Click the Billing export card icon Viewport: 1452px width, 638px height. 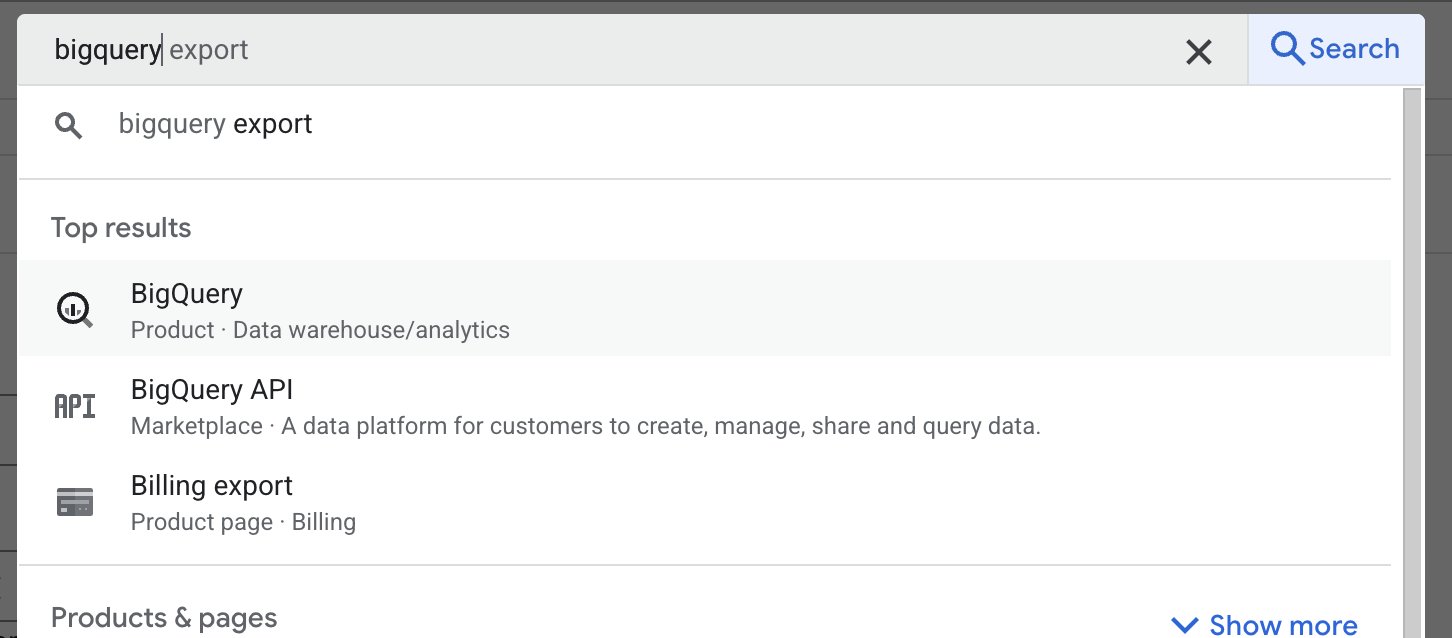point(74,502)
